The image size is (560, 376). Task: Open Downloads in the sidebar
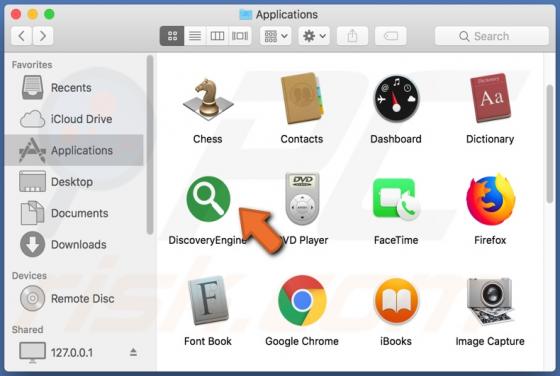point(74,245)
